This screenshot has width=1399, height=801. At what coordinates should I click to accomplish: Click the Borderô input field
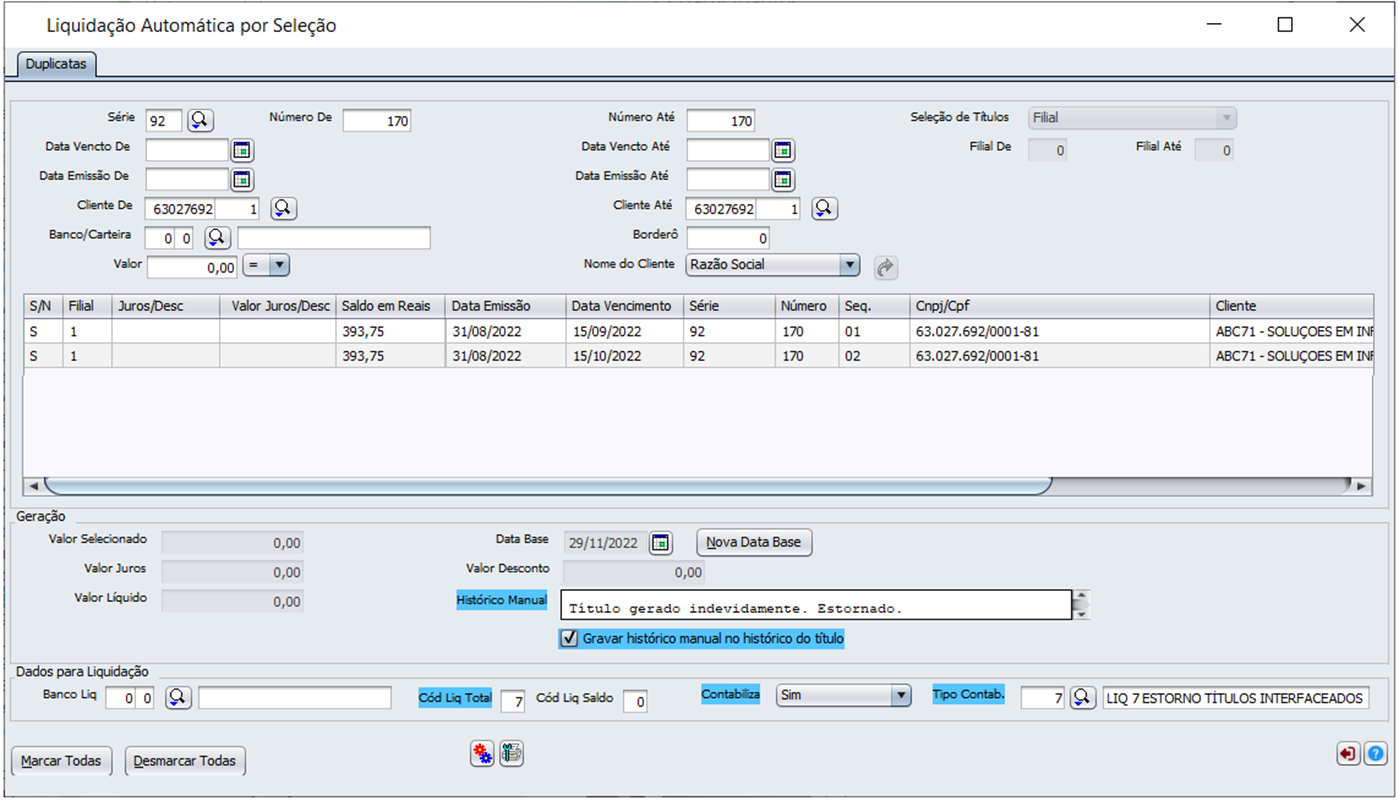tap(728, 239)
